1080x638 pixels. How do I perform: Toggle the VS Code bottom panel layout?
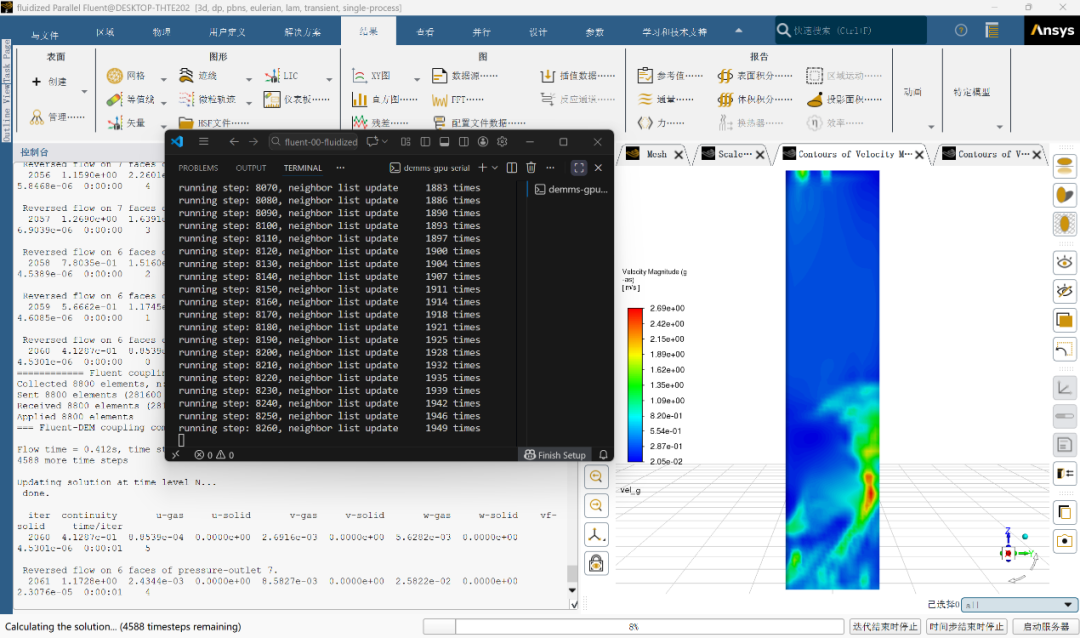tap(444, 142)
